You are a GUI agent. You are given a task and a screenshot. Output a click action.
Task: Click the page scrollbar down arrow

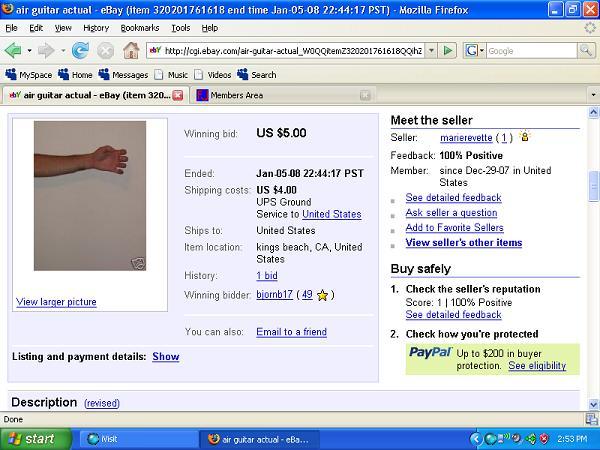click(593, 404)
